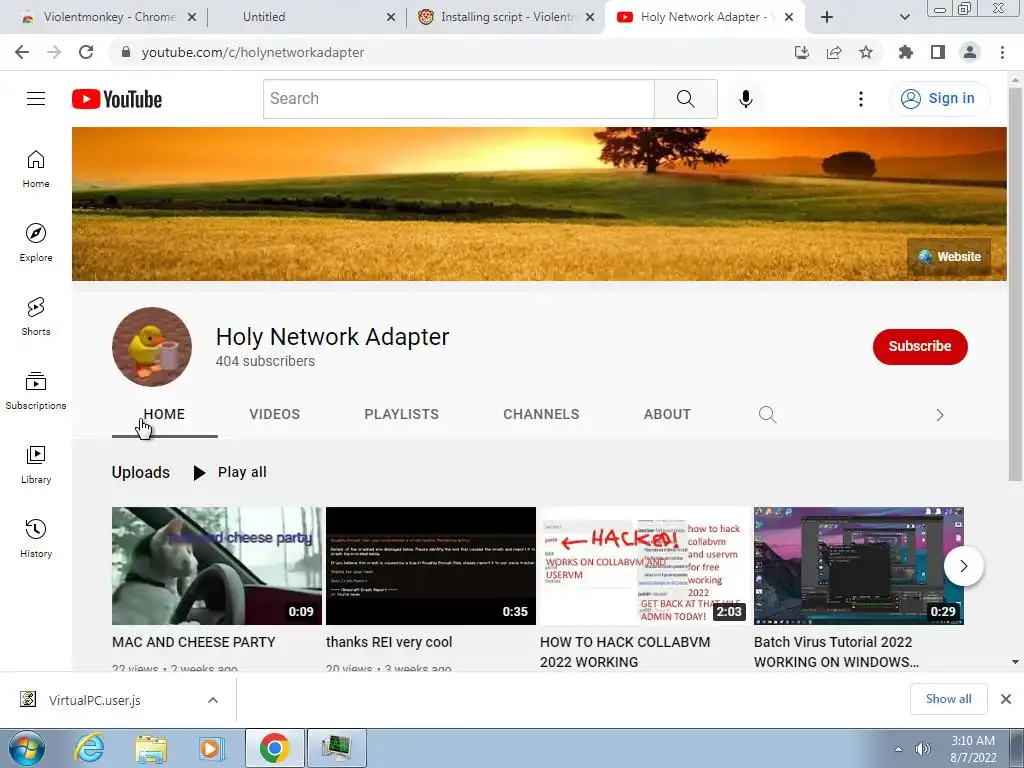The width and height of the screenshot is (1024, 768).
Task: Open Windows Explorer from the taskbar
Action: point(151,748)
